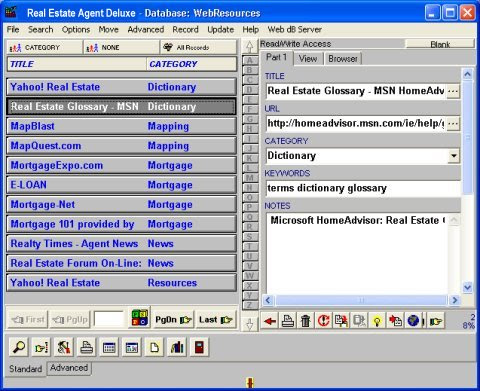Jump to letter R in alphabet index
This screenshot has height=391, width=480.
(249, 227)
